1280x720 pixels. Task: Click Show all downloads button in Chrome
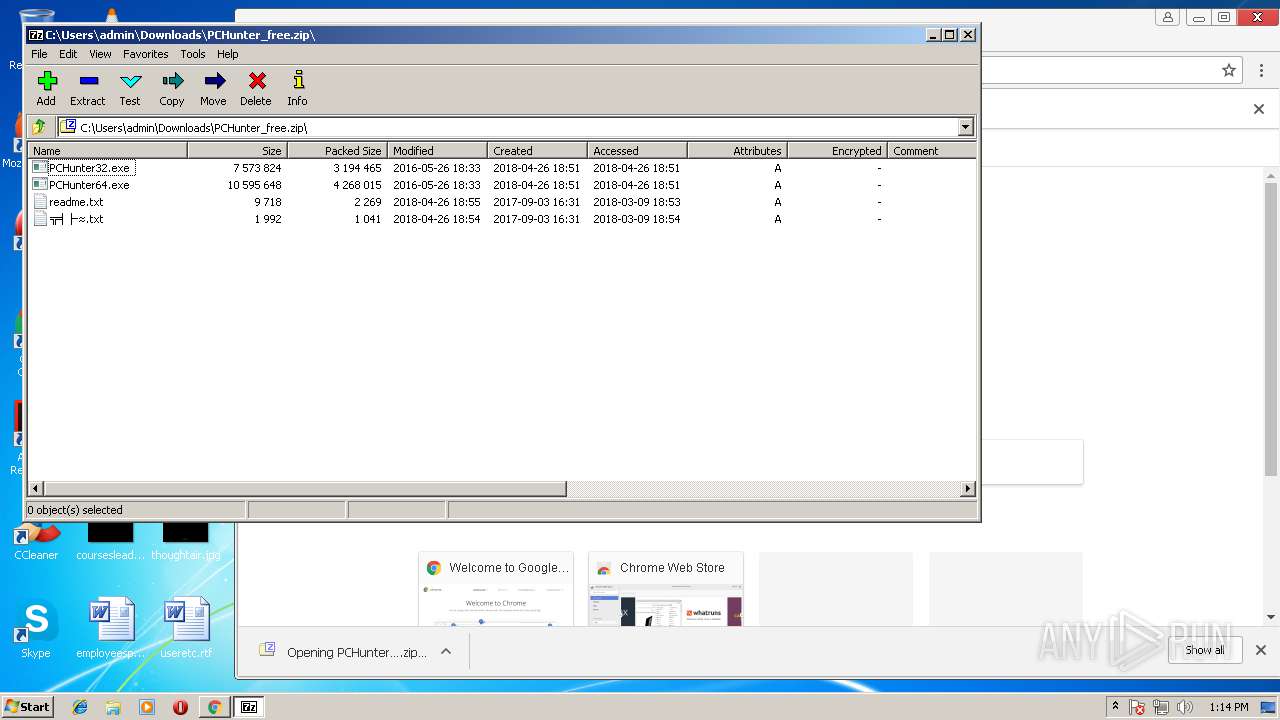pos(1205,650)
